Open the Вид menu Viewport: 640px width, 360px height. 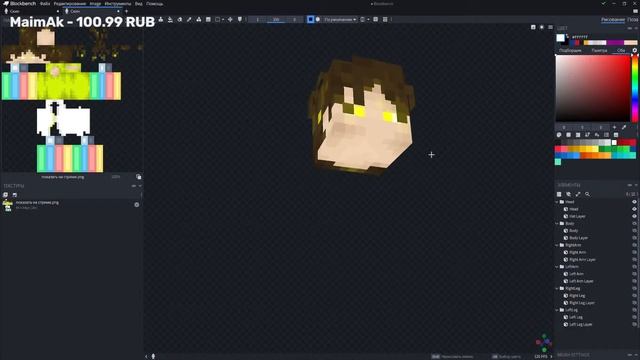click(x=139, y=4)
